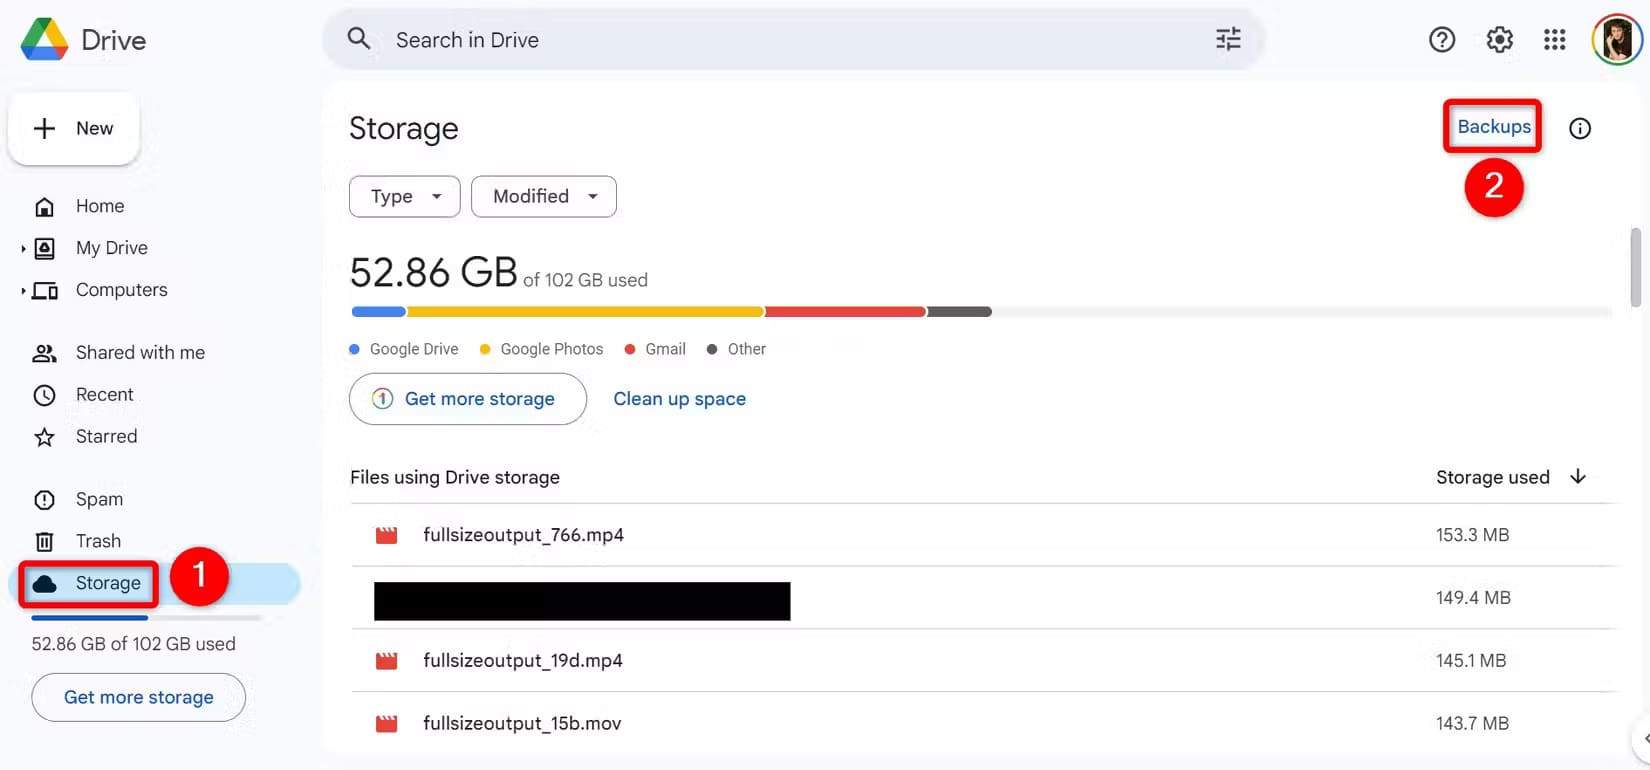Click the storage info icon
1650x770 pixels.
(x=1579, y=128)
